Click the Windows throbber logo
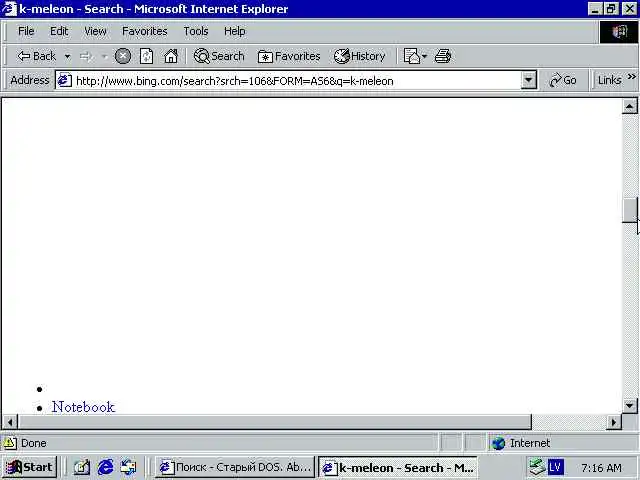Viewport: 640px width, 480px height. [619, 31]
